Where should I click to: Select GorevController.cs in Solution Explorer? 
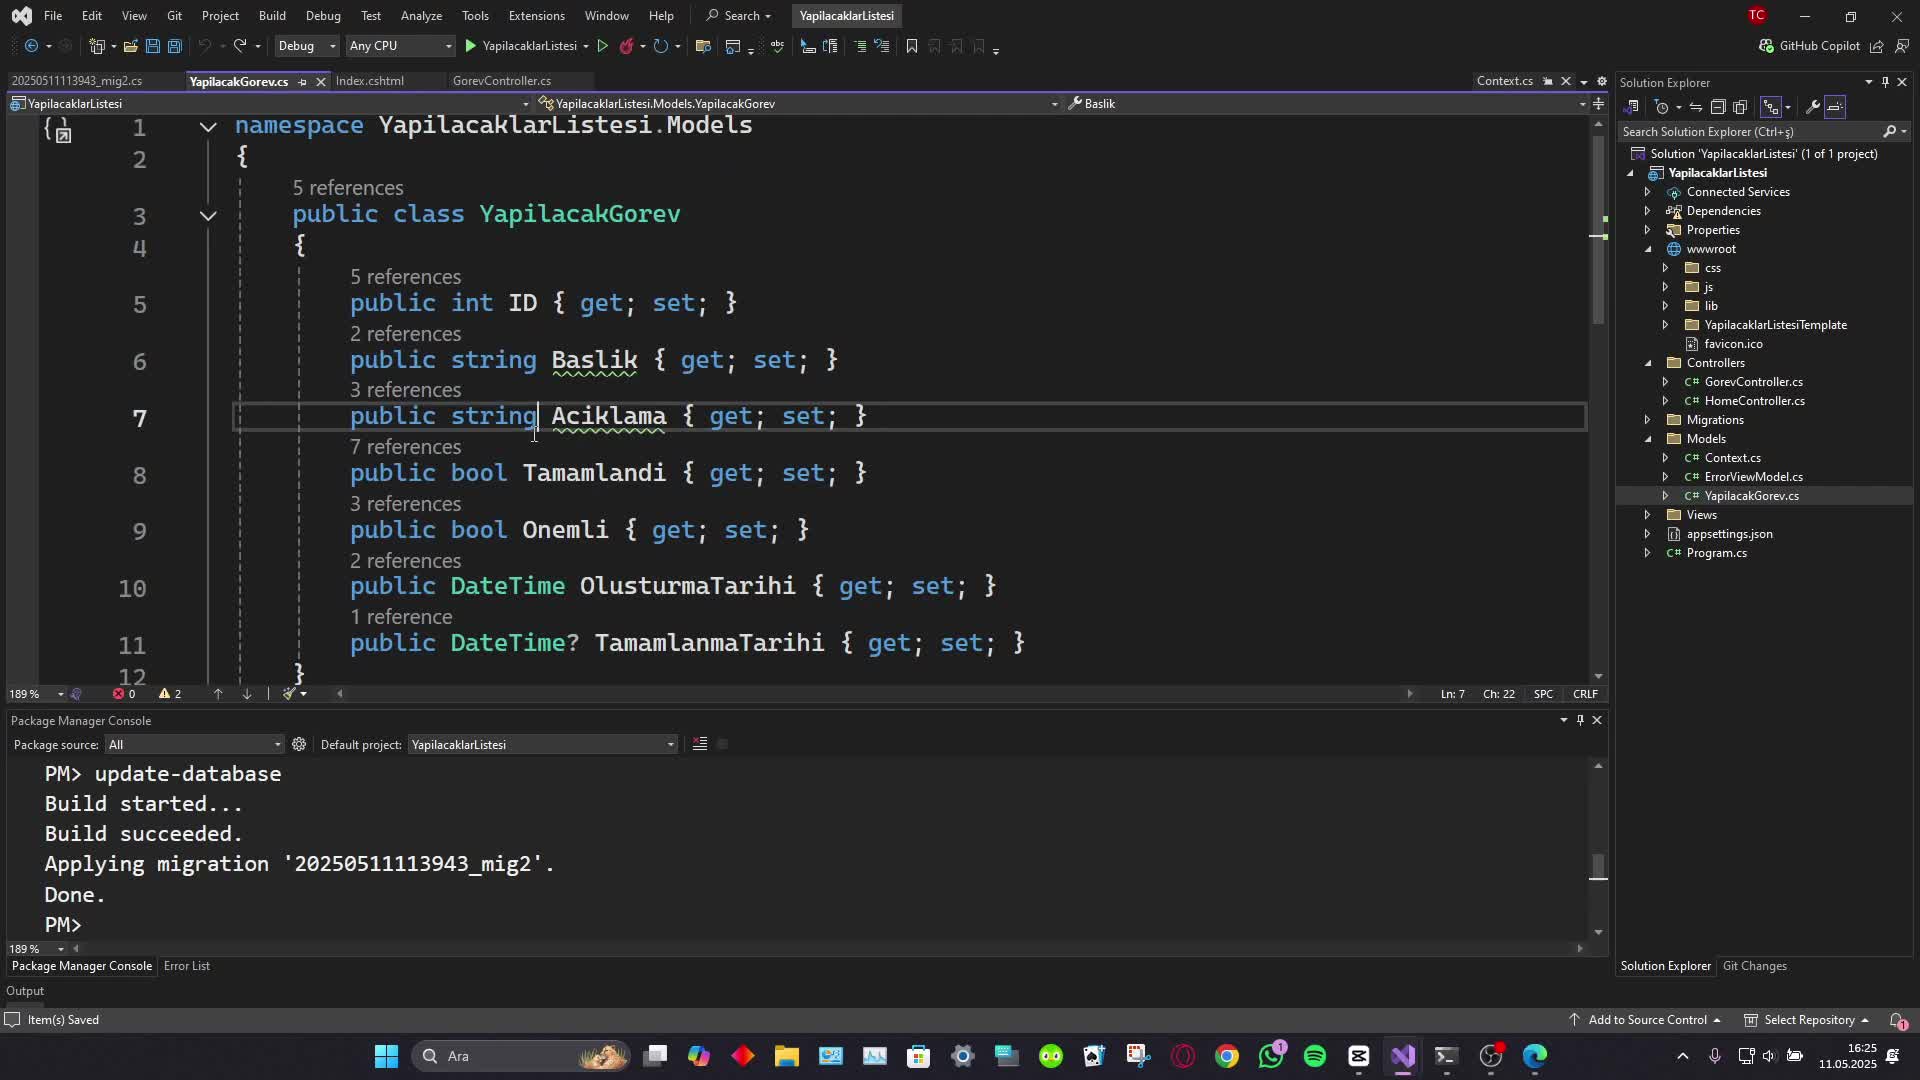1753,382
